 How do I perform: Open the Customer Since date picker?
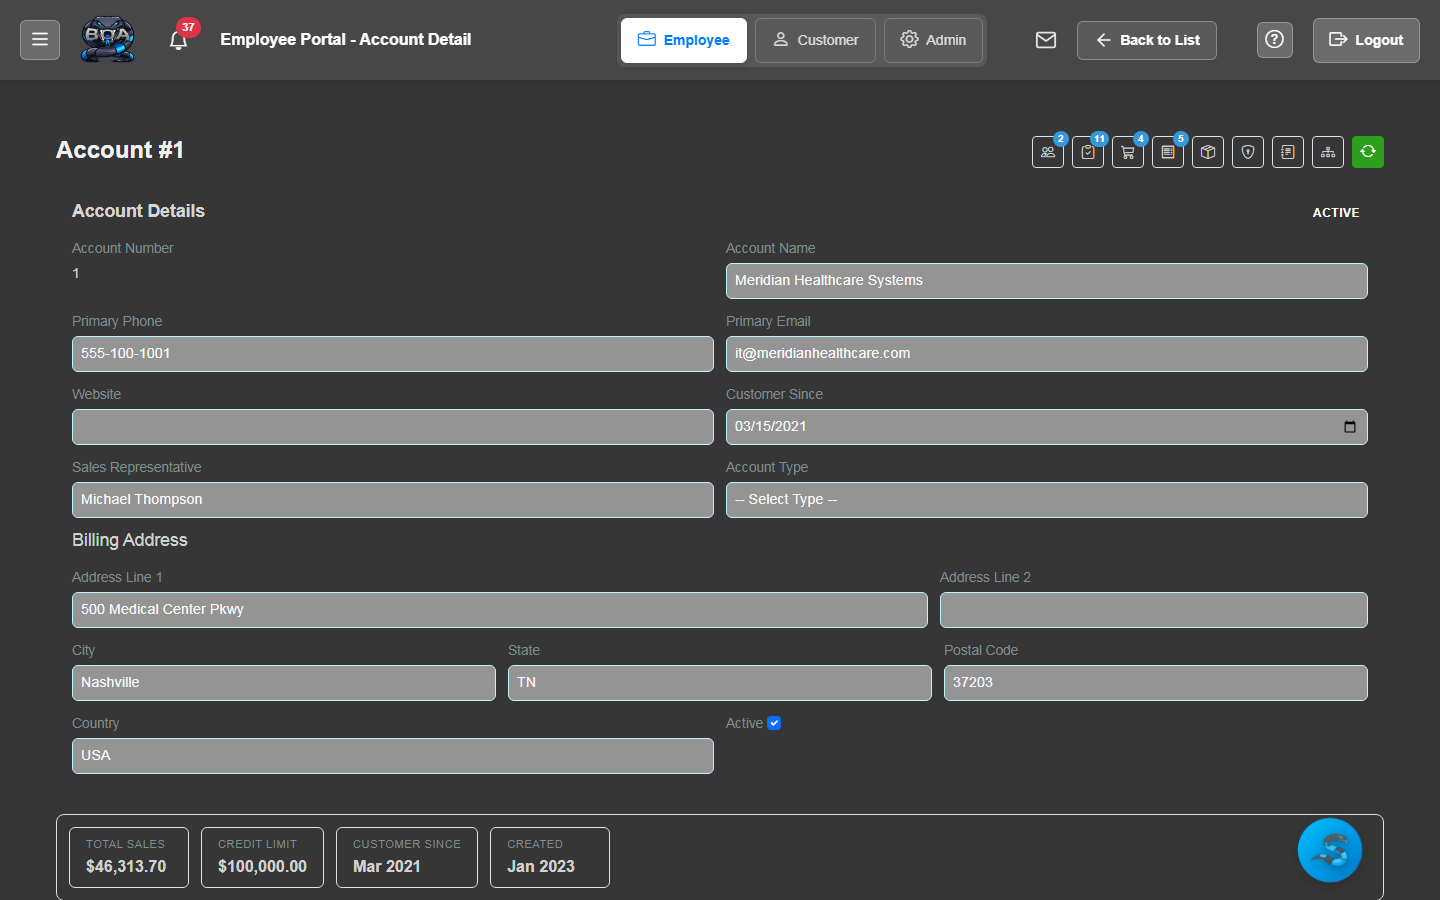1352,426
